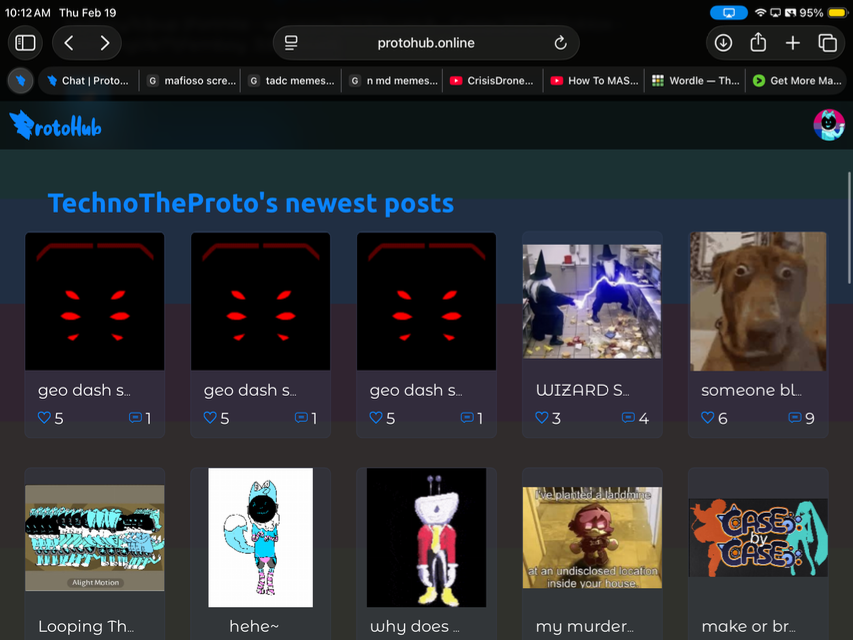Click the ProtoHub logo link
Screen dimensions: 853x640
click(x=56, y=126)
